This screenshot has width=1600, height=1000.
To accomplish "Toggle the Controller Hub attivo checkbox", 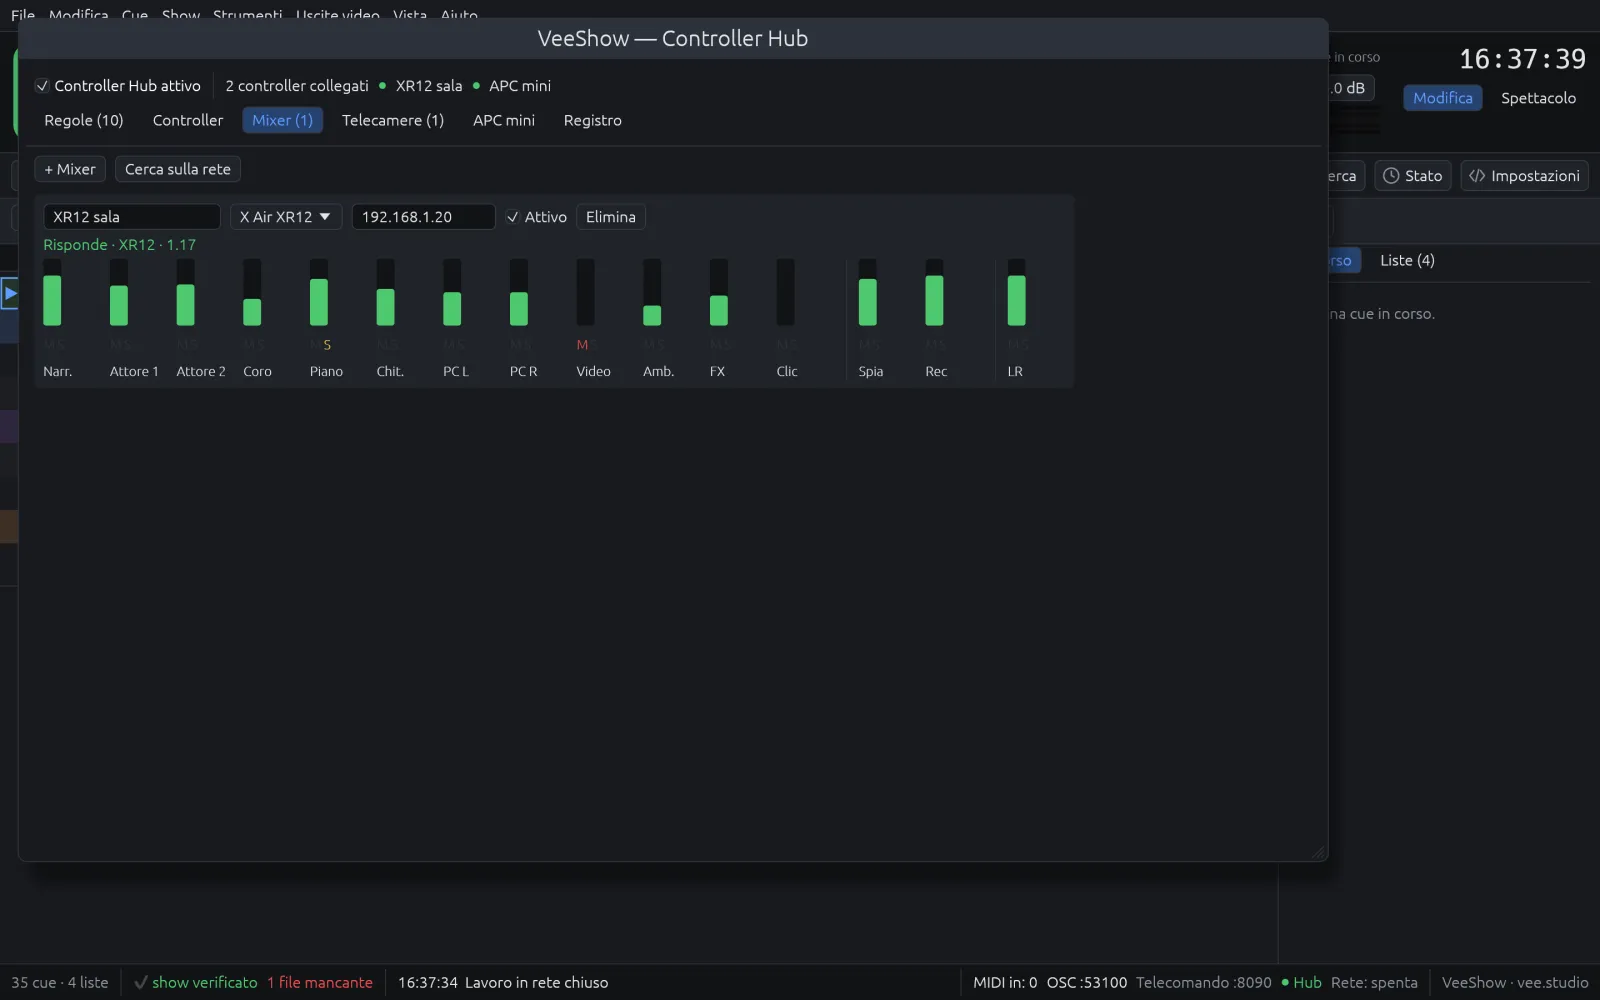I will coord(42,86).
